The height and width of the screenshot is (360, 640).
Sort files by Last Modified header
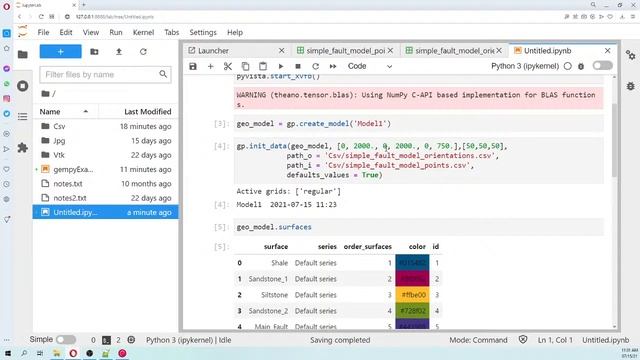[x=139, y=111]
